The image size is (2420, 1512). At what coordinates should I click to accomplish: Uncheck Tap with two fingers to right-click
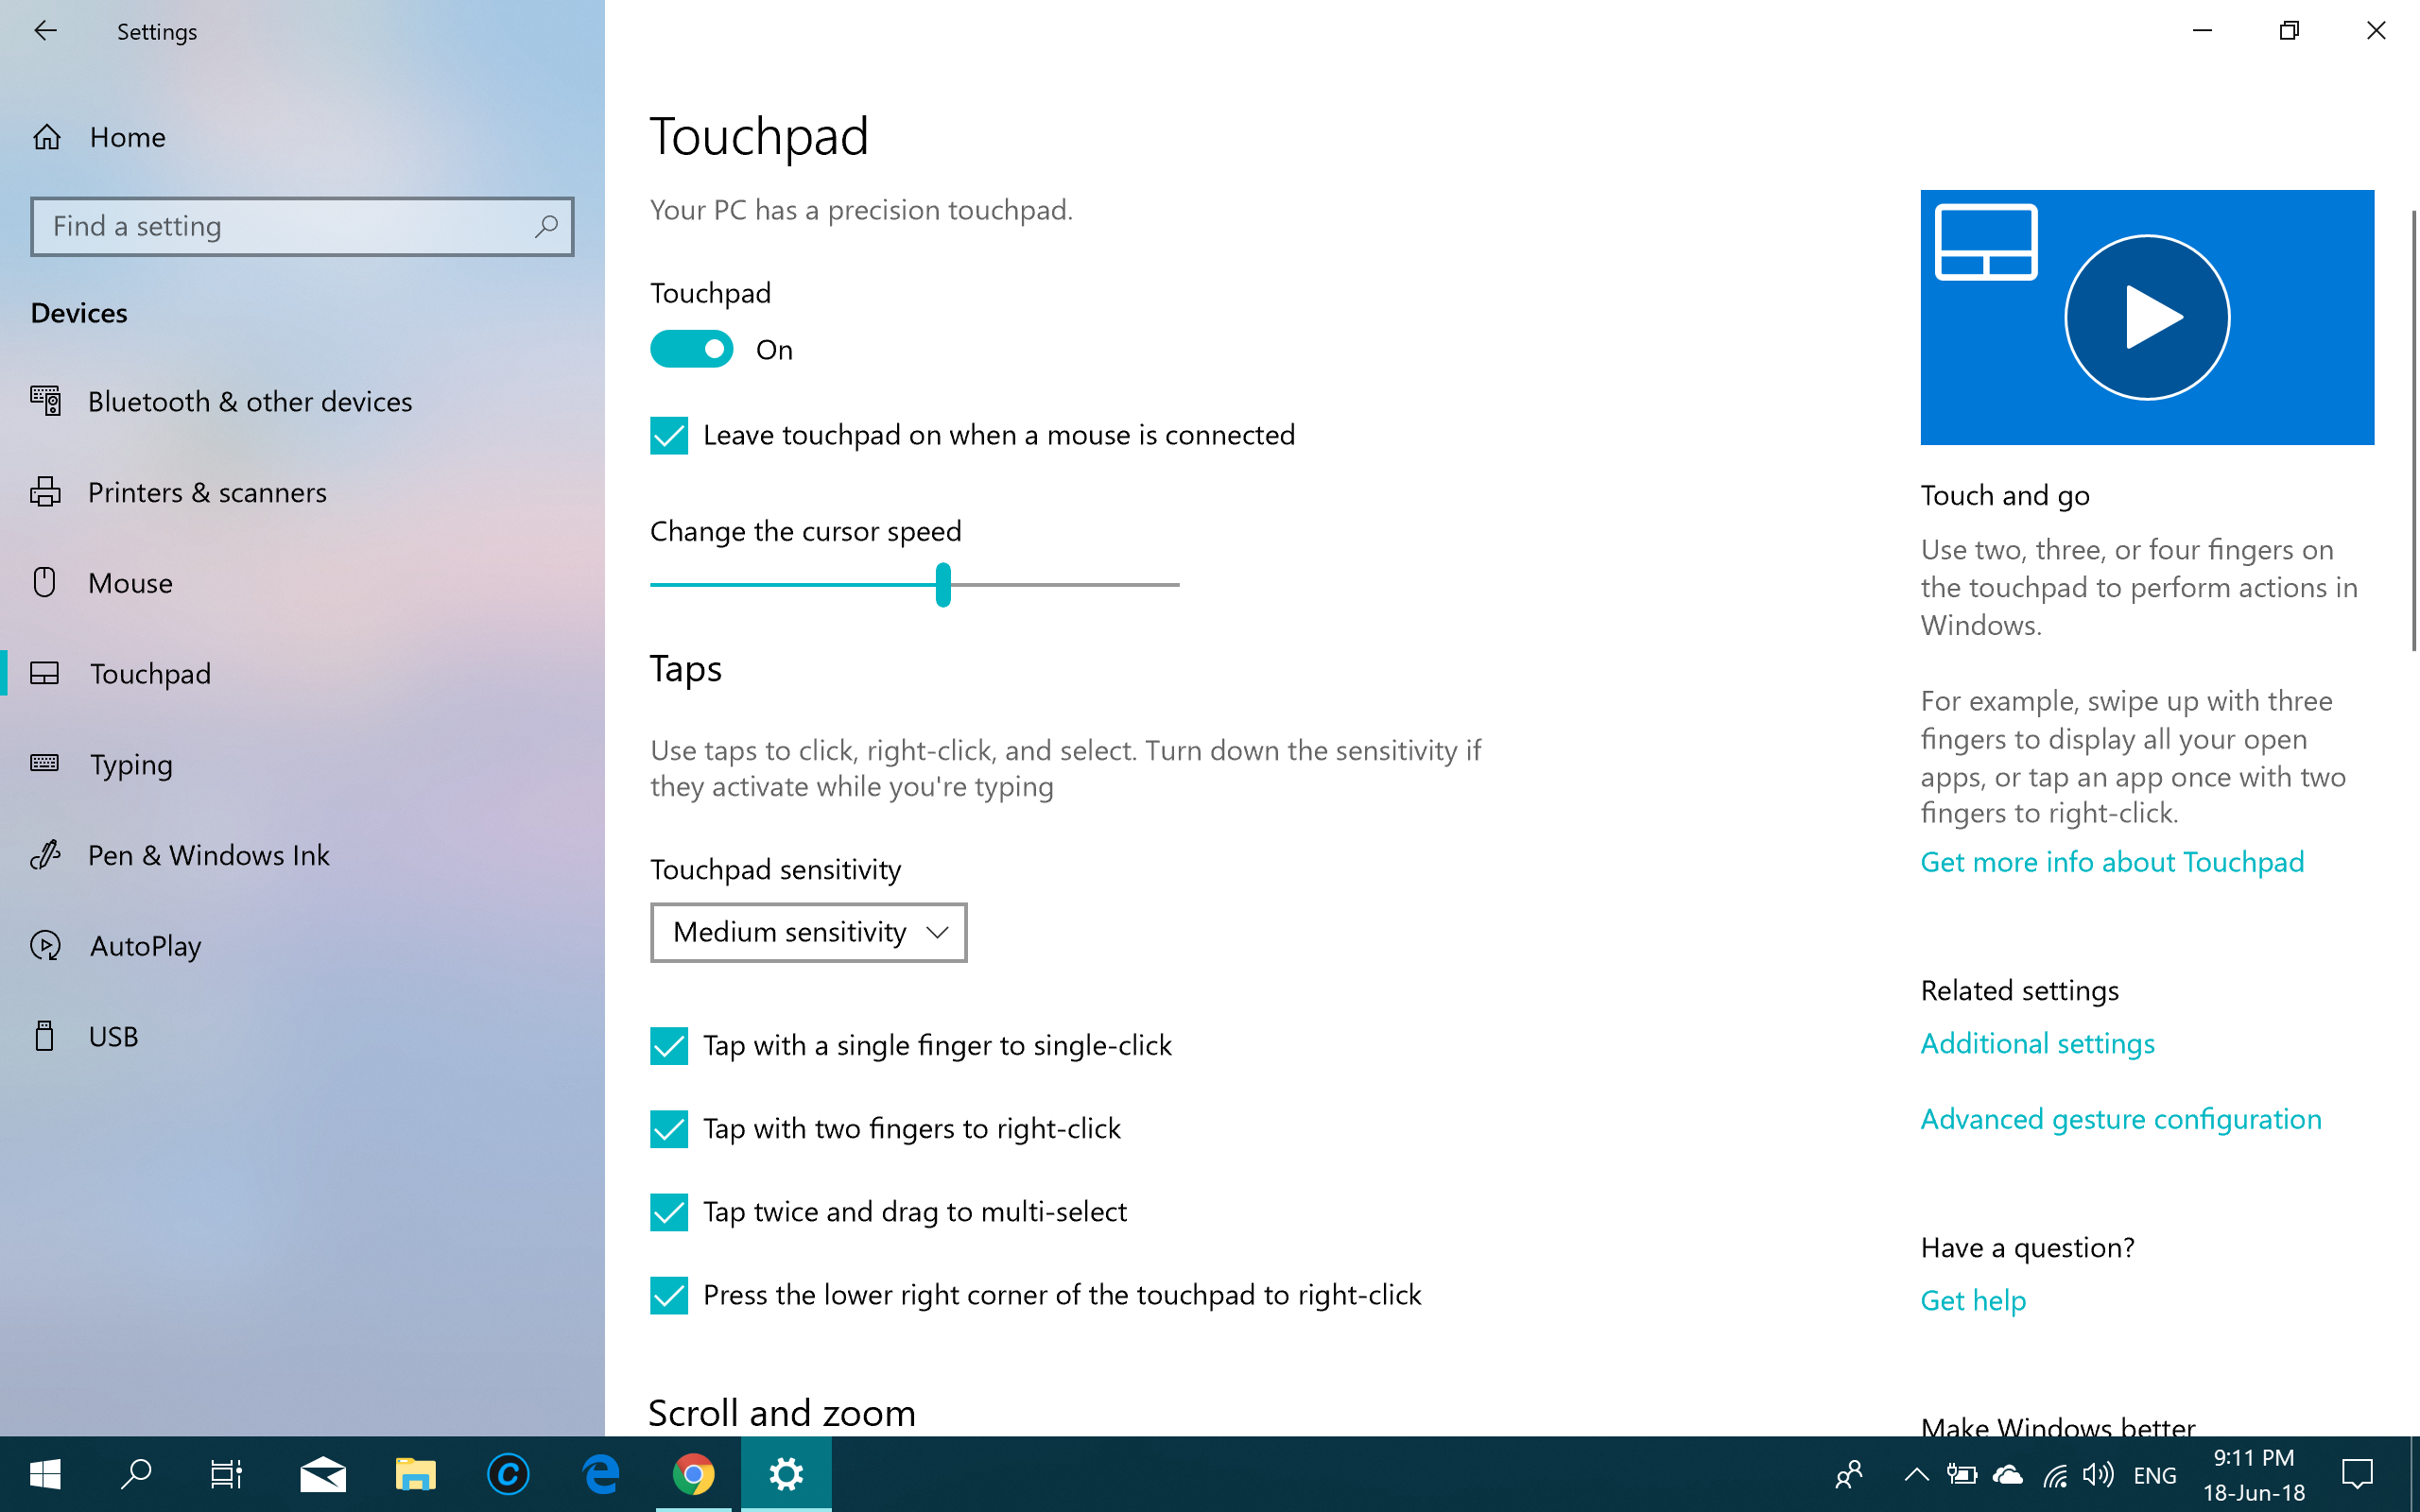coord(669,1129)
